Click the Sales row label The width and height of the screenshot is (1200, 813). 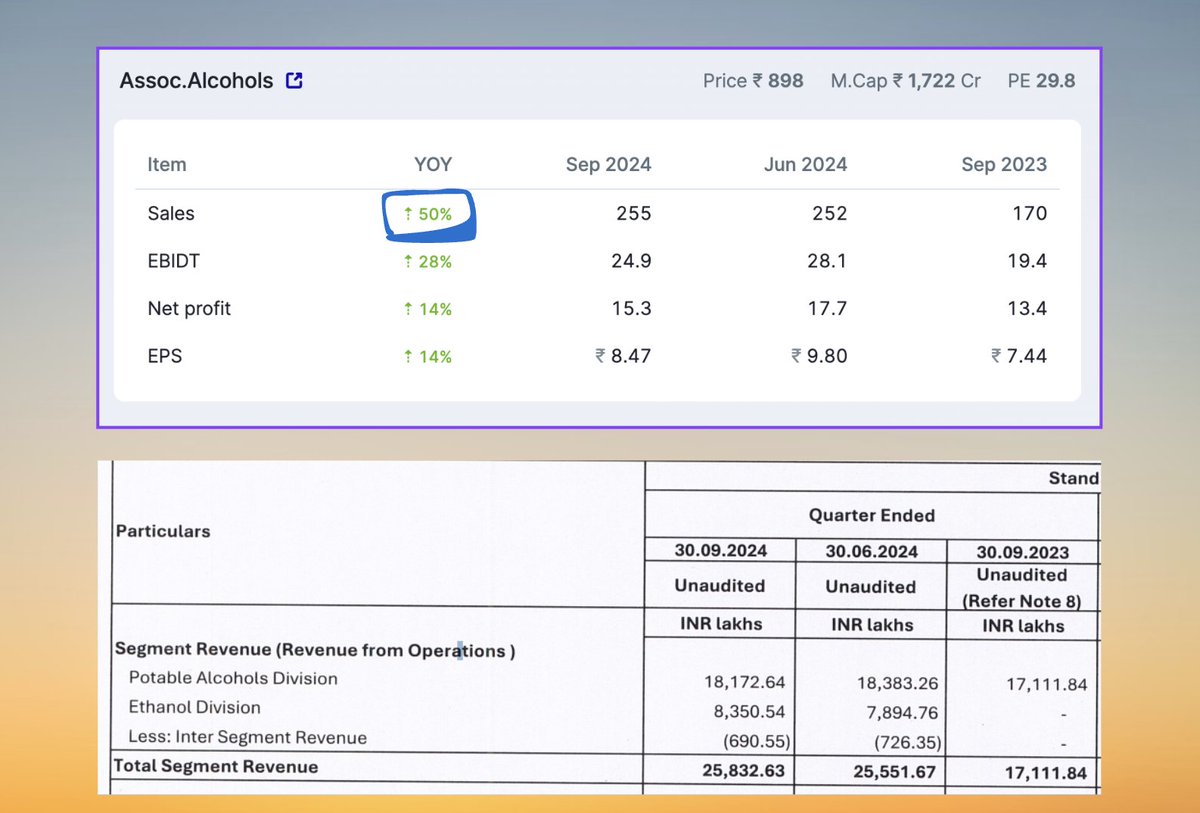(171, 213)
